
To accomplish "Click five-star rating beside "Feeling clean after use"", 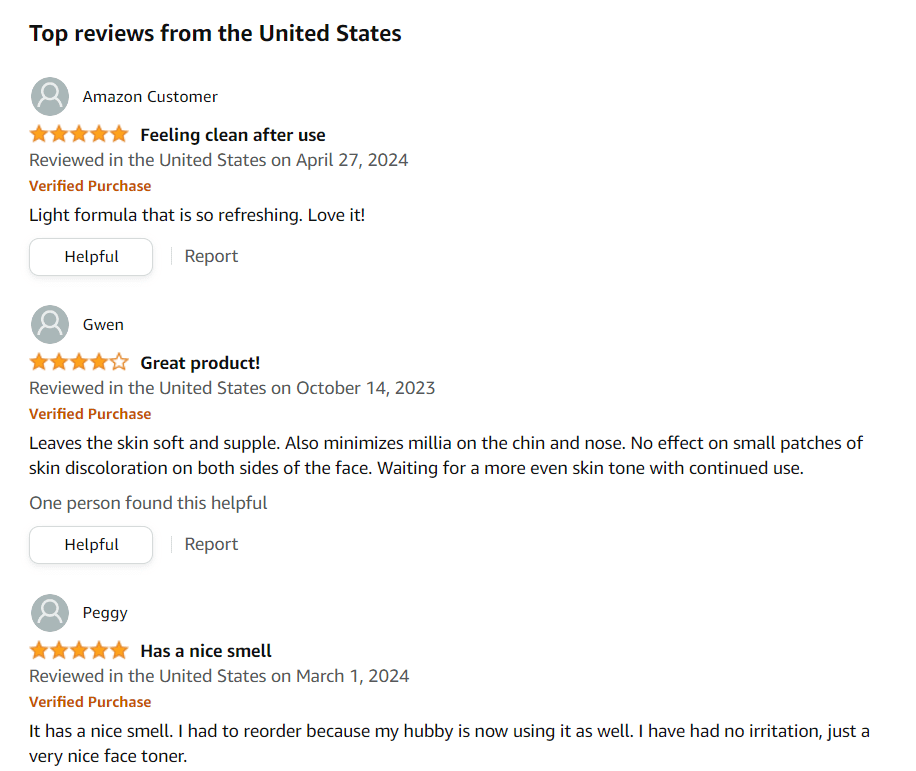I will [x=79, y=134].
